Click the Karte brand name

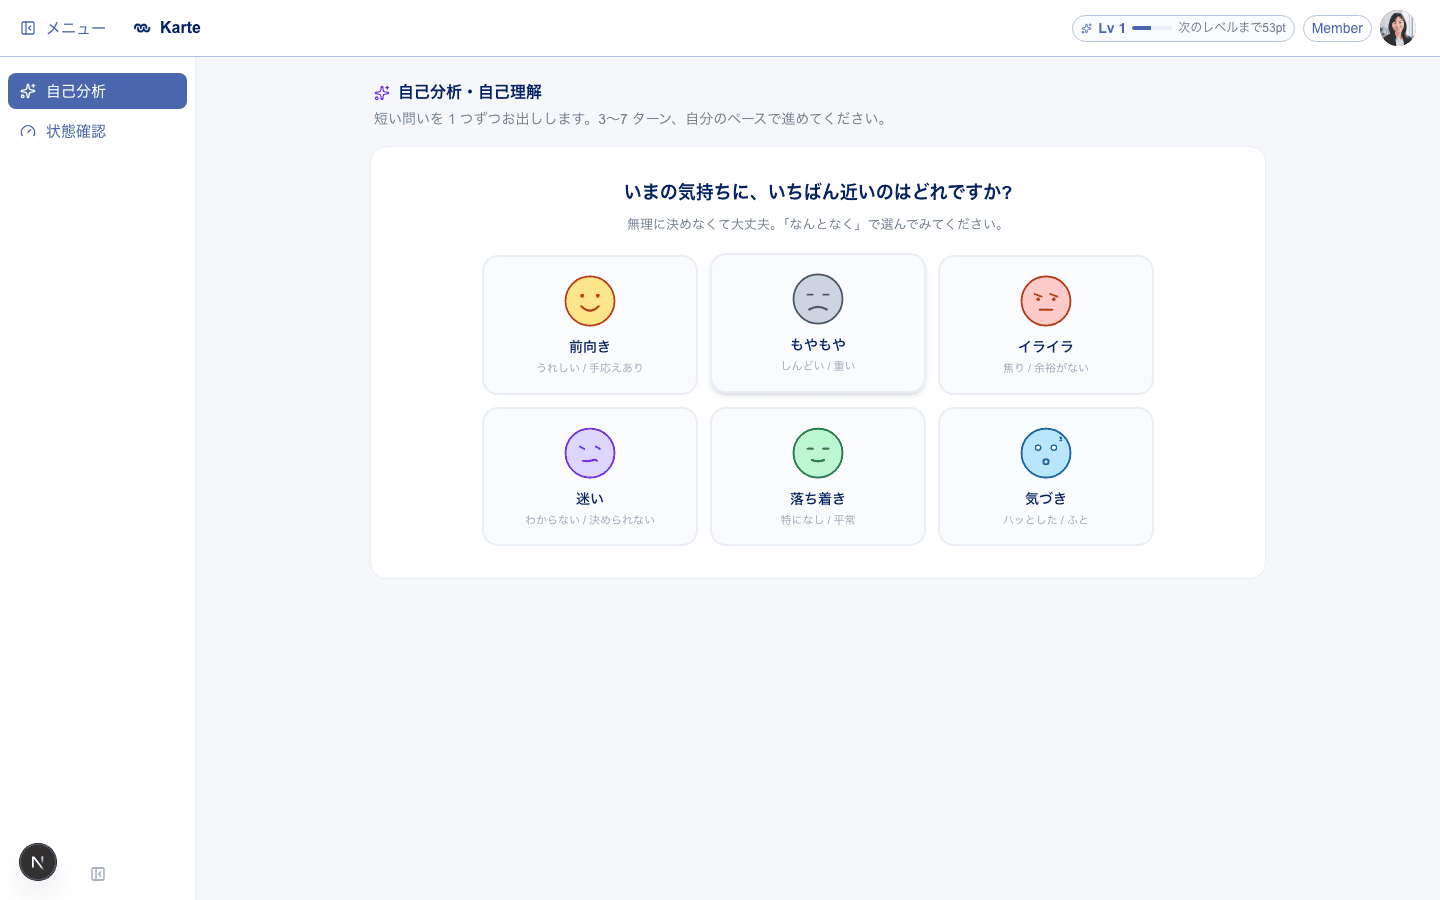tap(180, 28)
